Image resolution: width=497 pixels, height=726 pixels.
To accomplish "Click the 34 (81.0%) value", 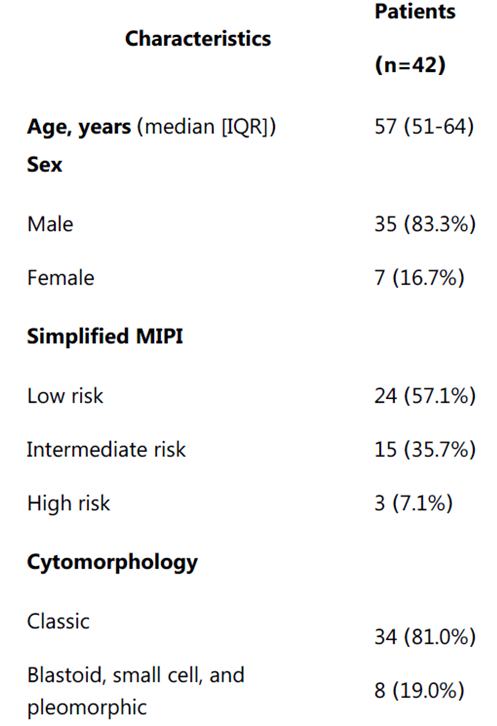I will click(x=425, y=638).
